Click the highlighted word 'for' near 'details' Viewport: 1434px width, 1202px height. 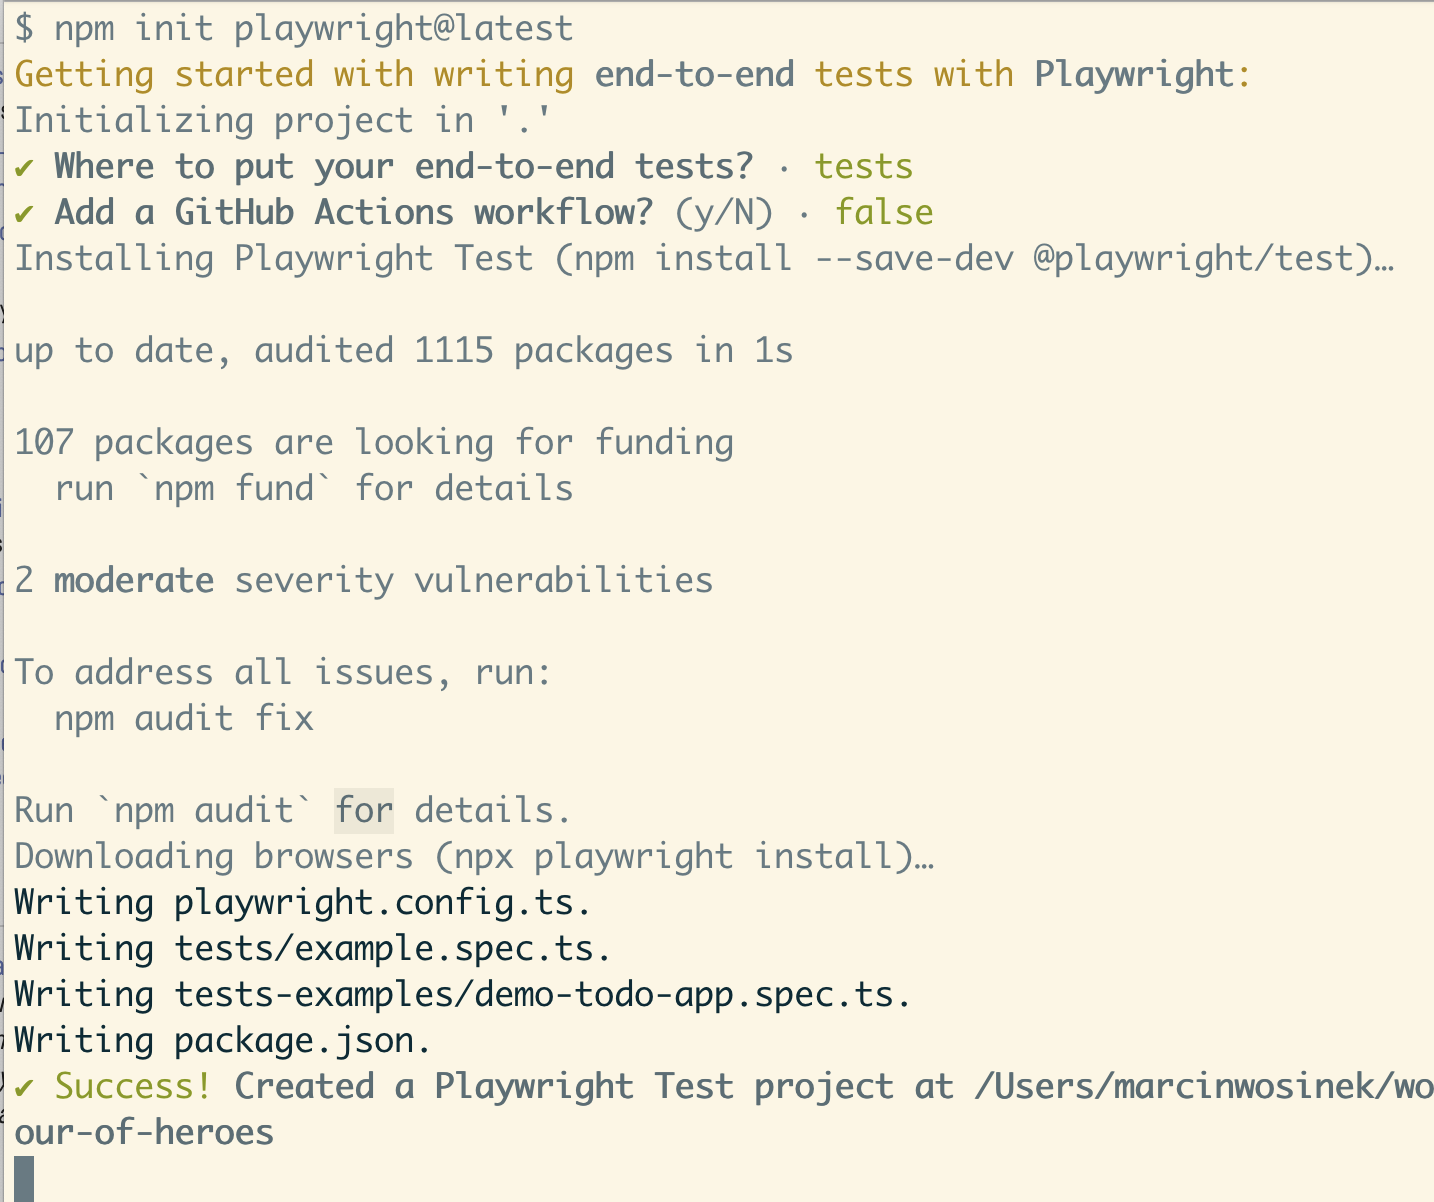[x=364, y=810]
